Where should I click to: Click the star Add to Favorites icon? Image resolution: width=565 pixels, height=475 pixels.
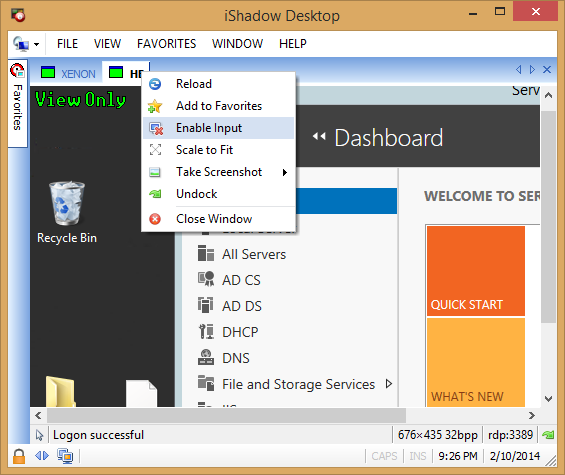(155, 106)
